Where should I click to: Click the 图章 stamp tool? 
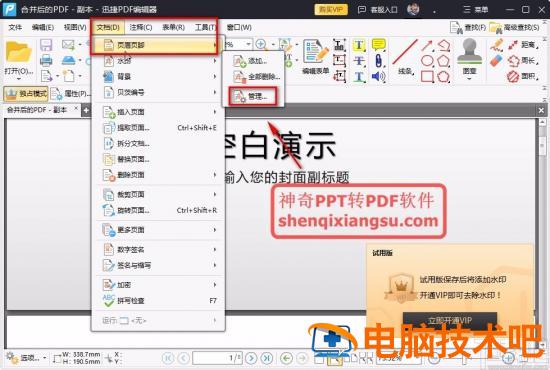pos(469,58)
